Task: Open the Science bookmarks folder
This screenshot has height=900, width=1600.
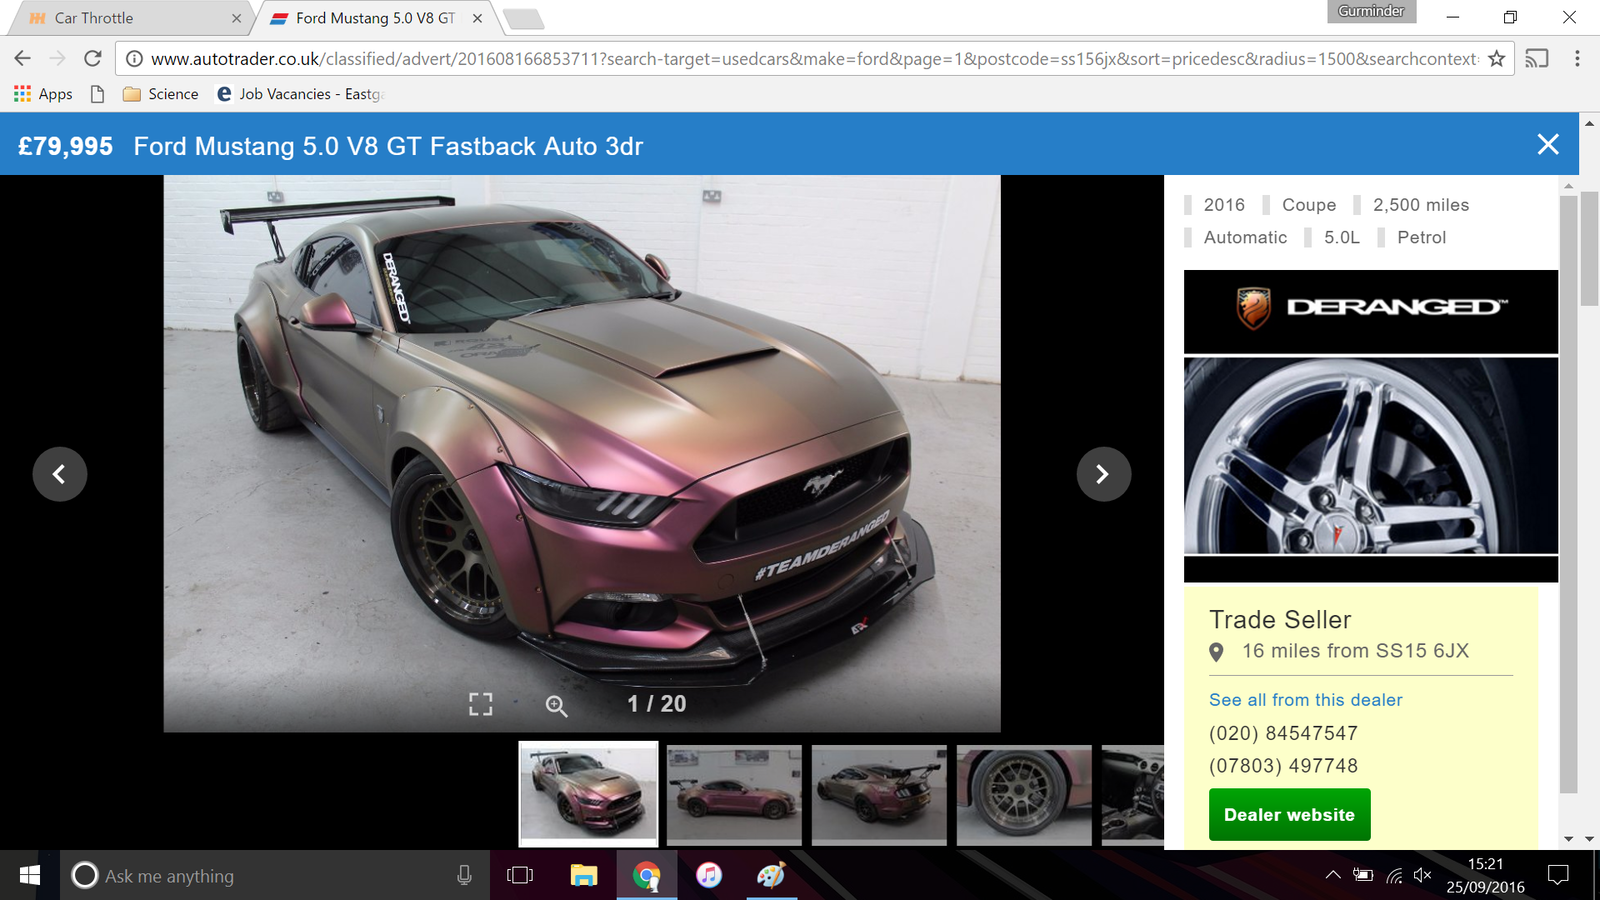Action: point(161,94)
